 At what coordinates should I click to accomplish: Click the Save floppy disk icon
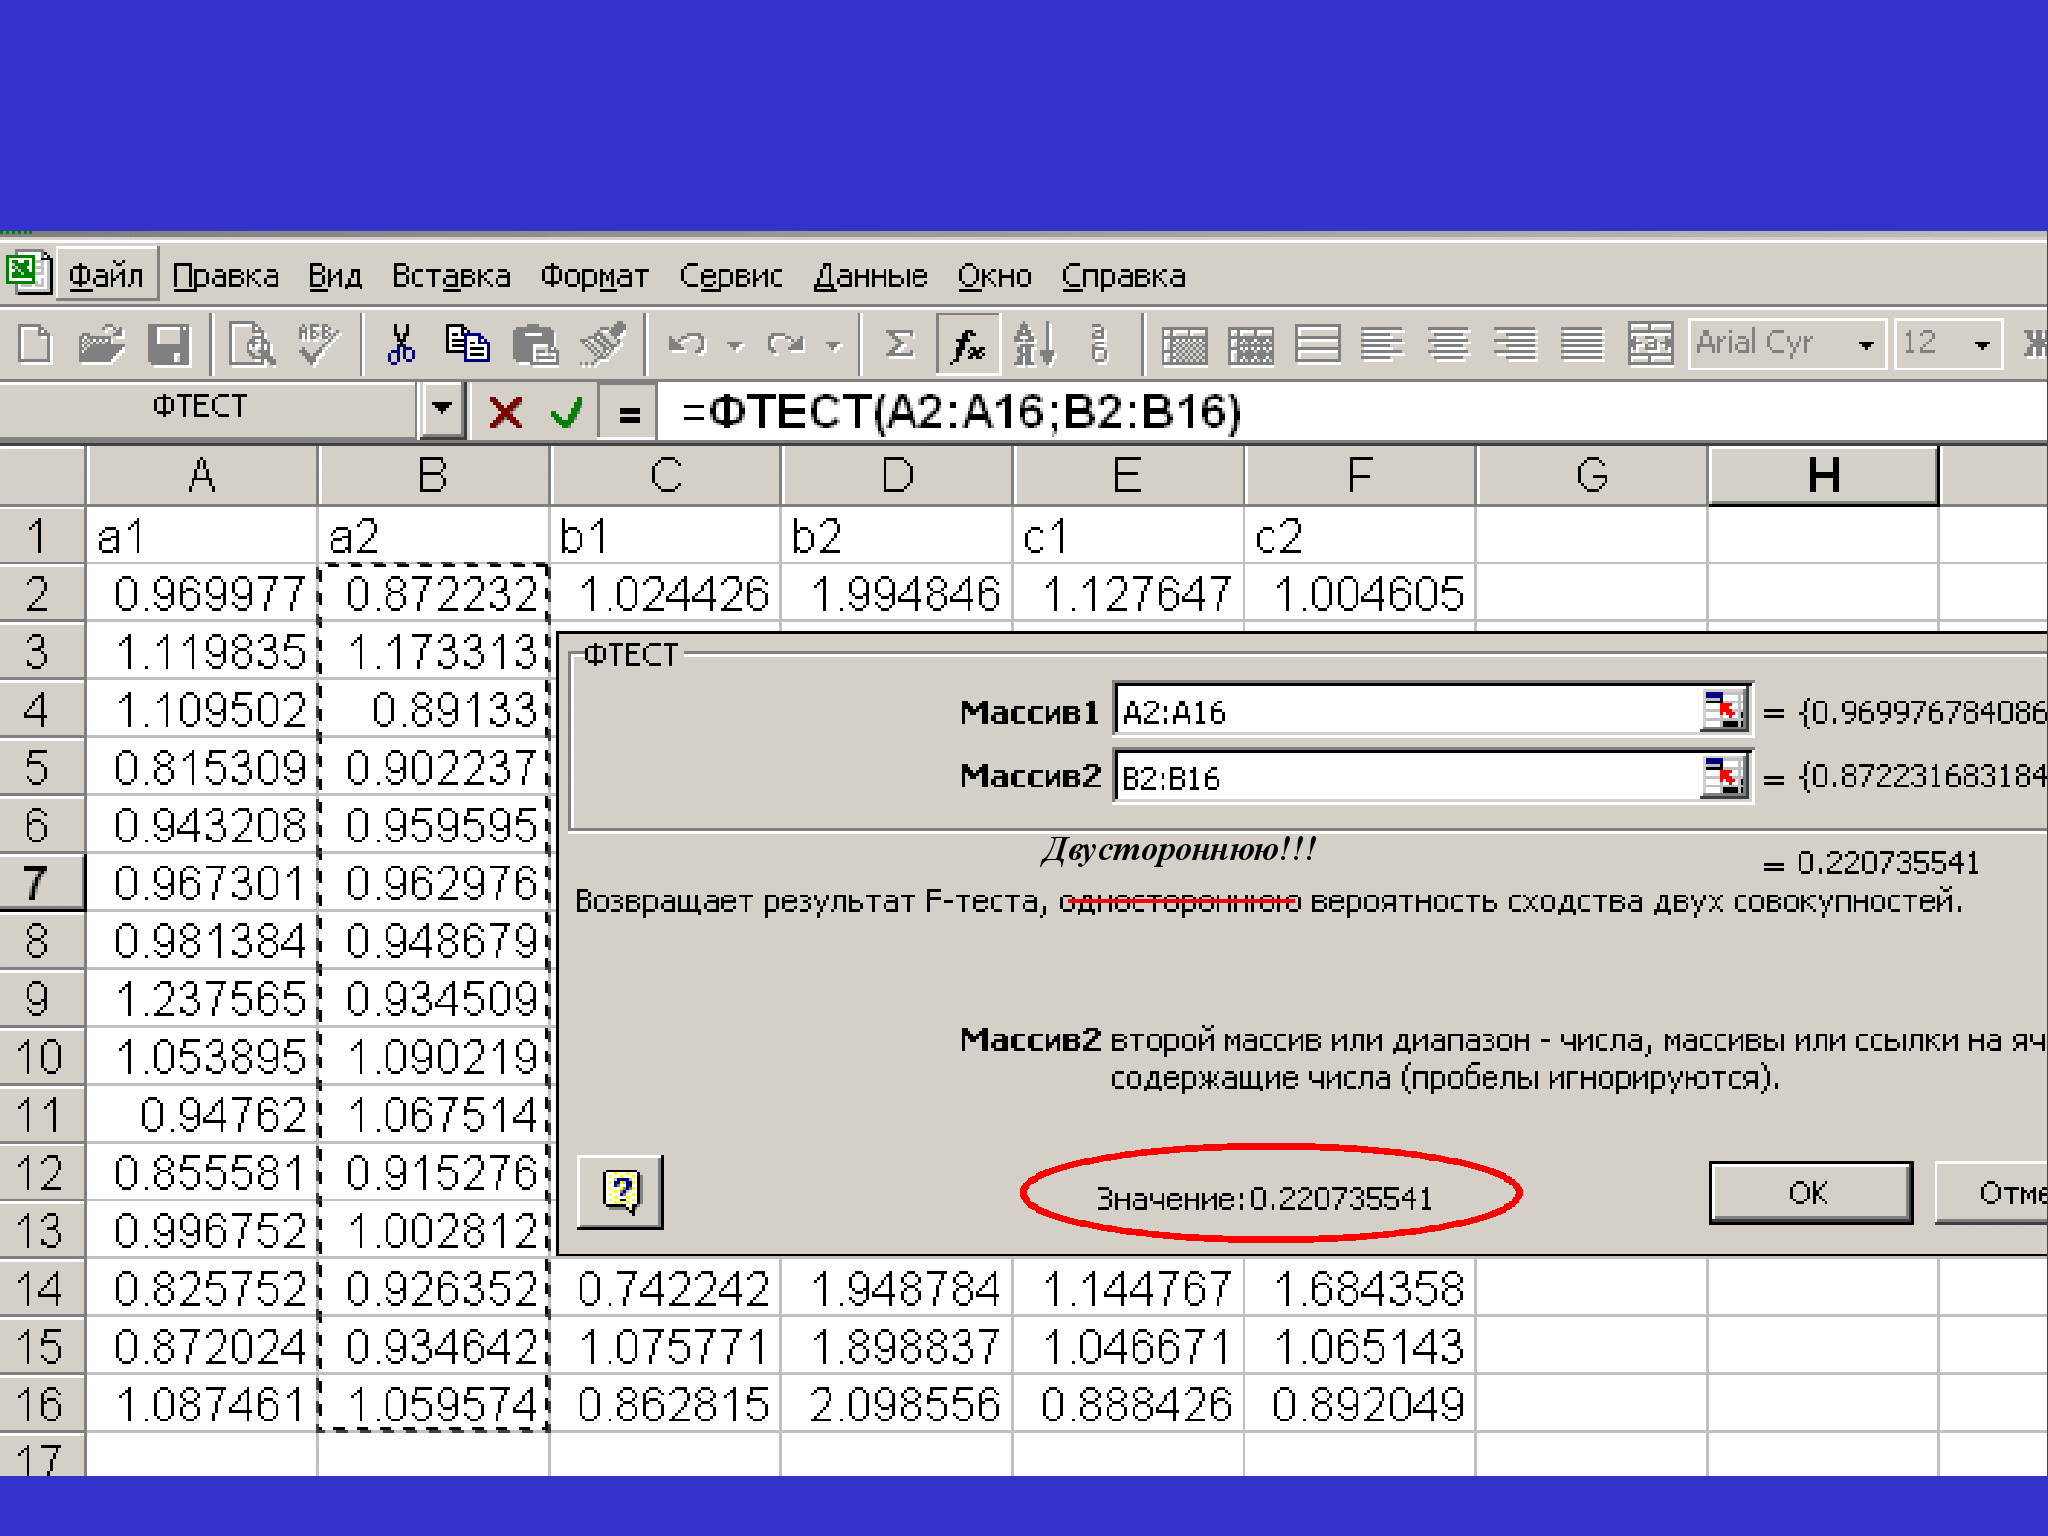pyautogui.click(x=169, y=345)
